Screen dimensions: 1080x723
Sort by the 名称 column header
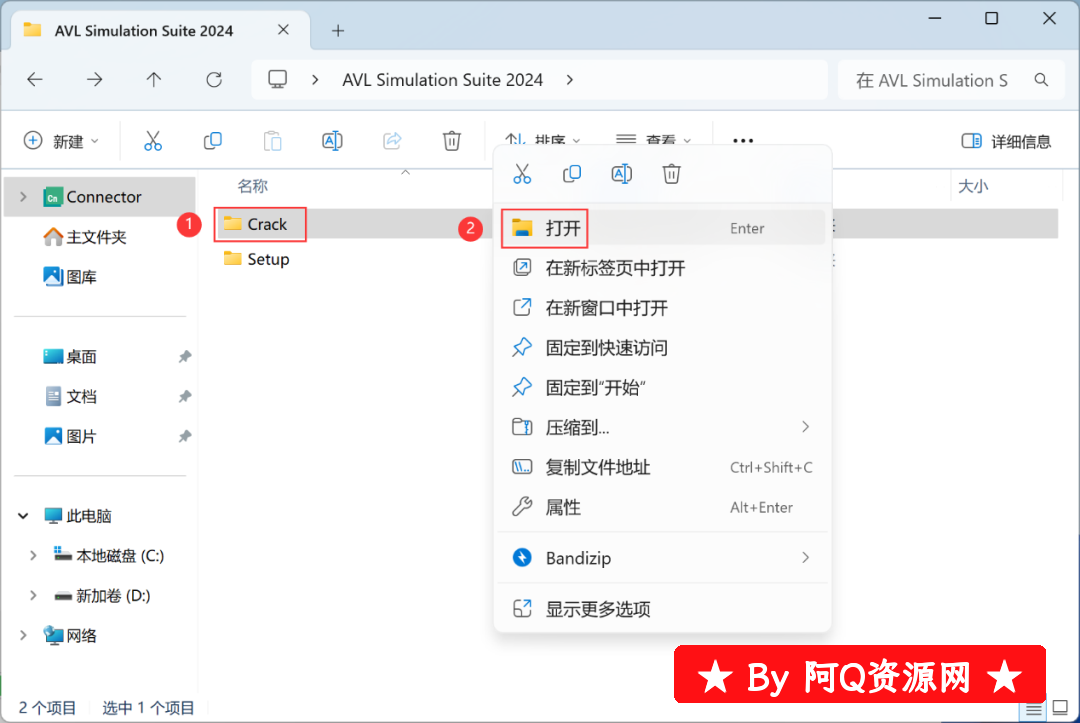(x=253, y=186)
